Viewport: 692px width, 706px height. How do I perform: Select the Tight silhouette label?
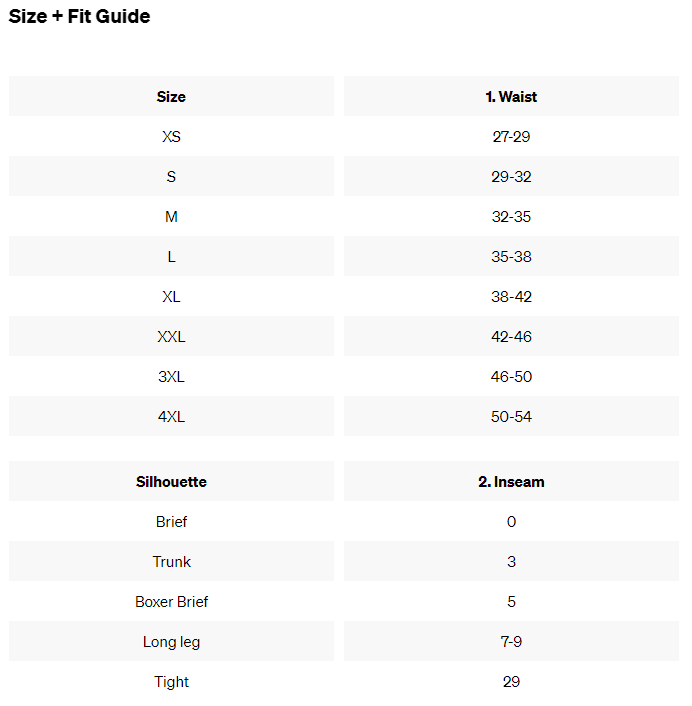pos(171,682)
